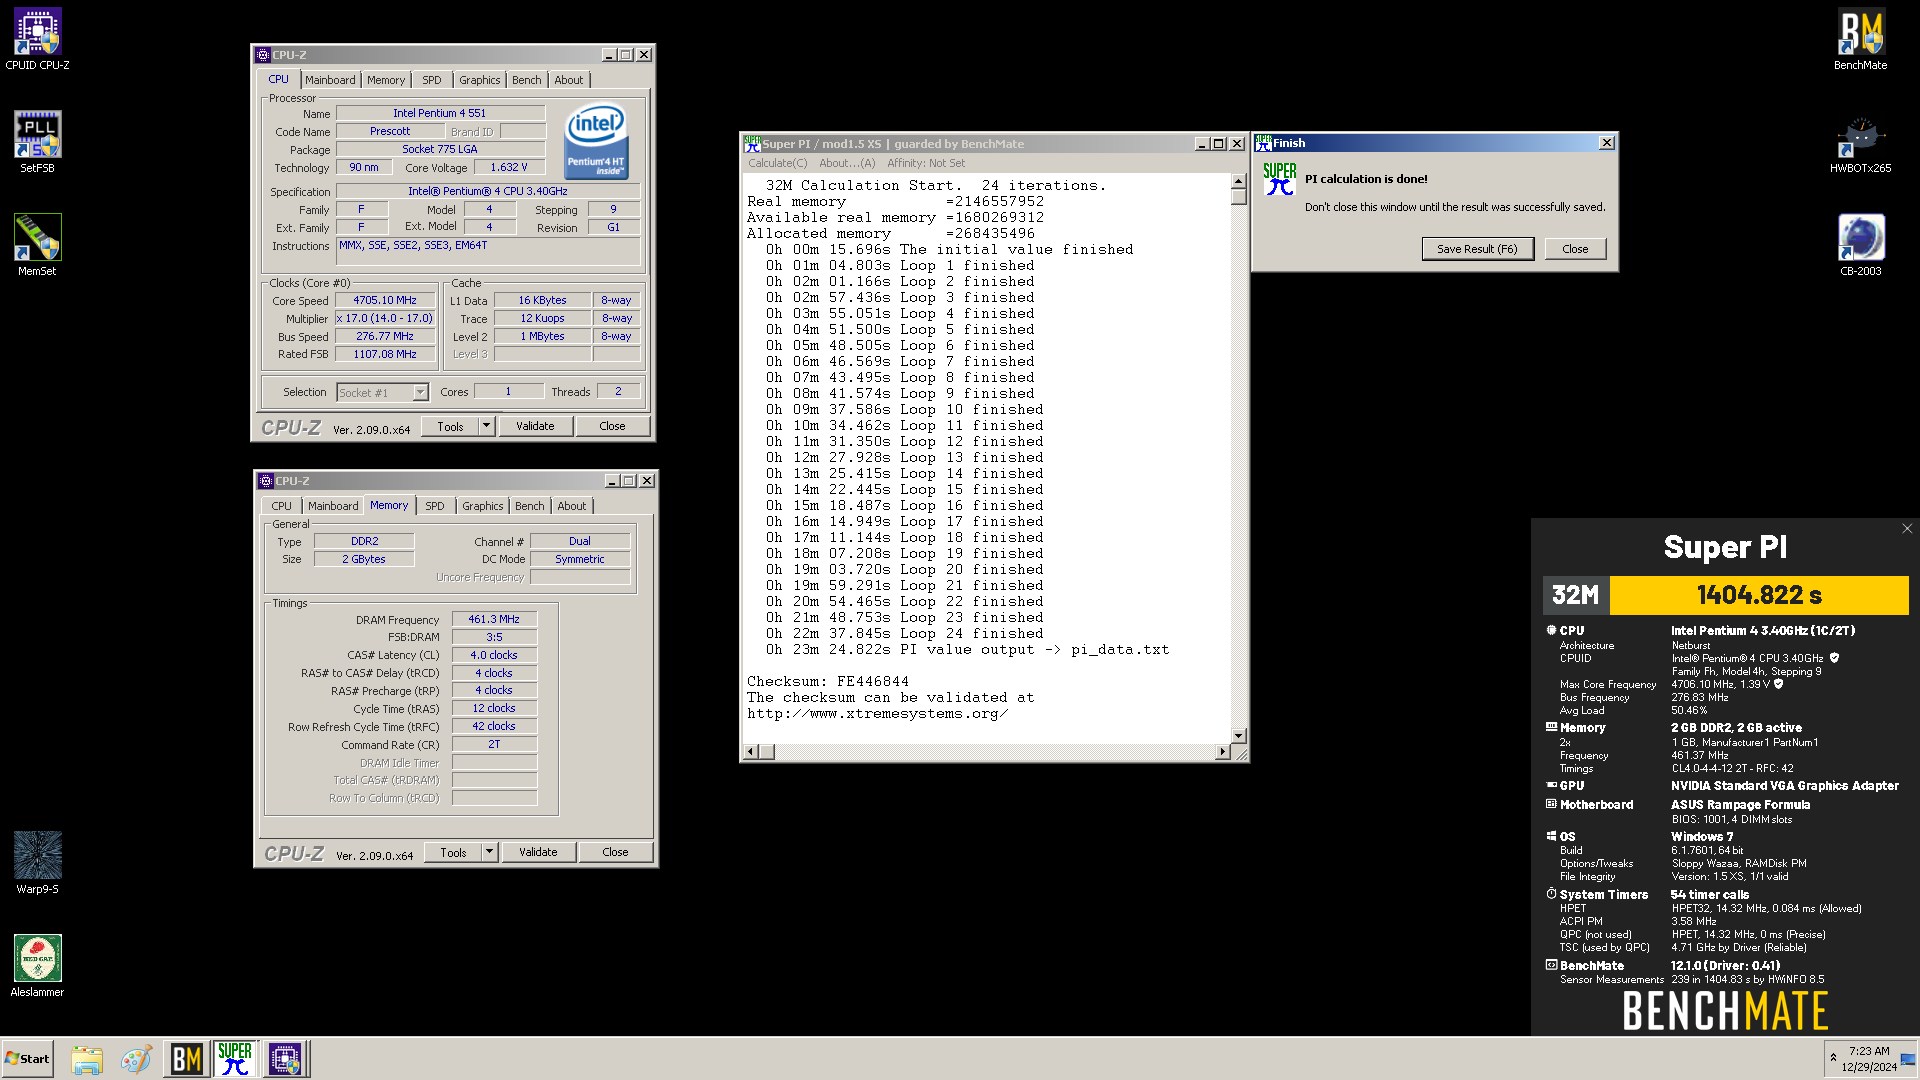
Task: Switch to CPU tab in bottom CPU-Z
Action: [x=282, y=506]
